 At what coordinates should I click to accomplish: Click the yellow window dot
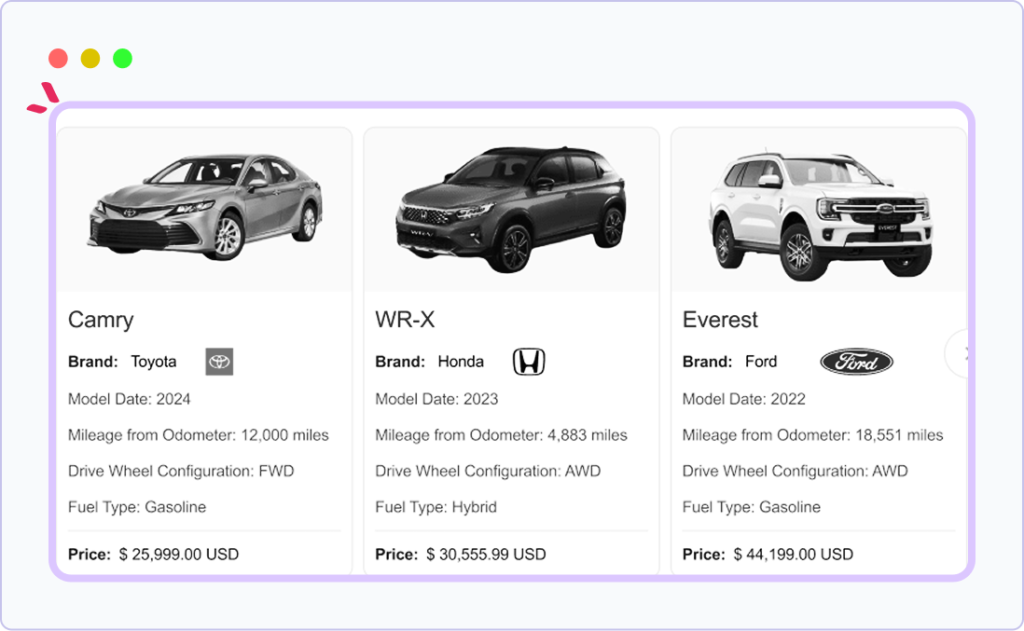pyautogui.click(x=90, y=58)
